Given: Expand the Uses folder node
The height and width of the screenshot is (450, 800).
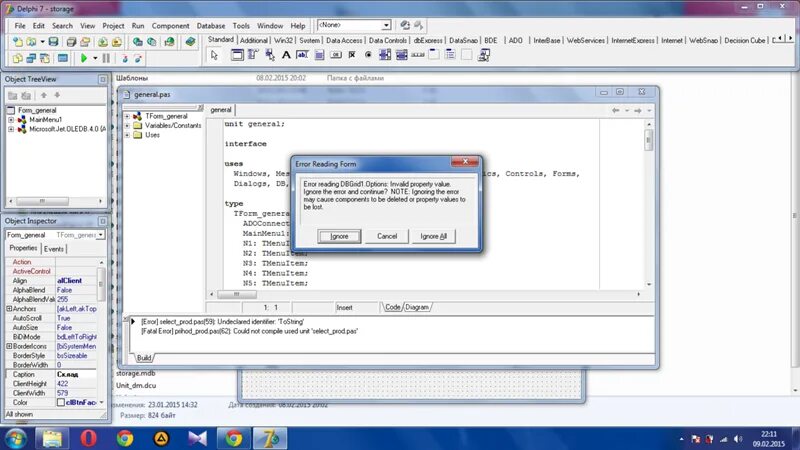Looking at the screenshot, I should 127,135.
